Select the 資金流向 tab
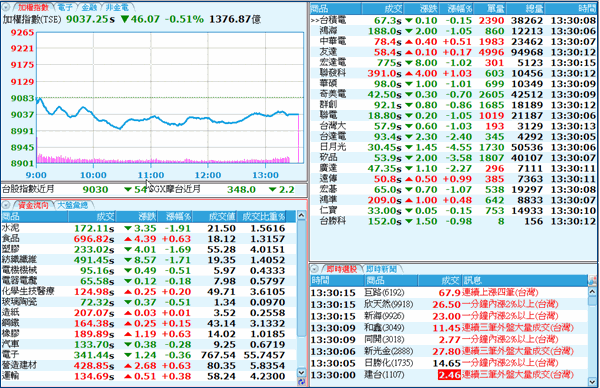The image size is (600, 388). point(33,205)
